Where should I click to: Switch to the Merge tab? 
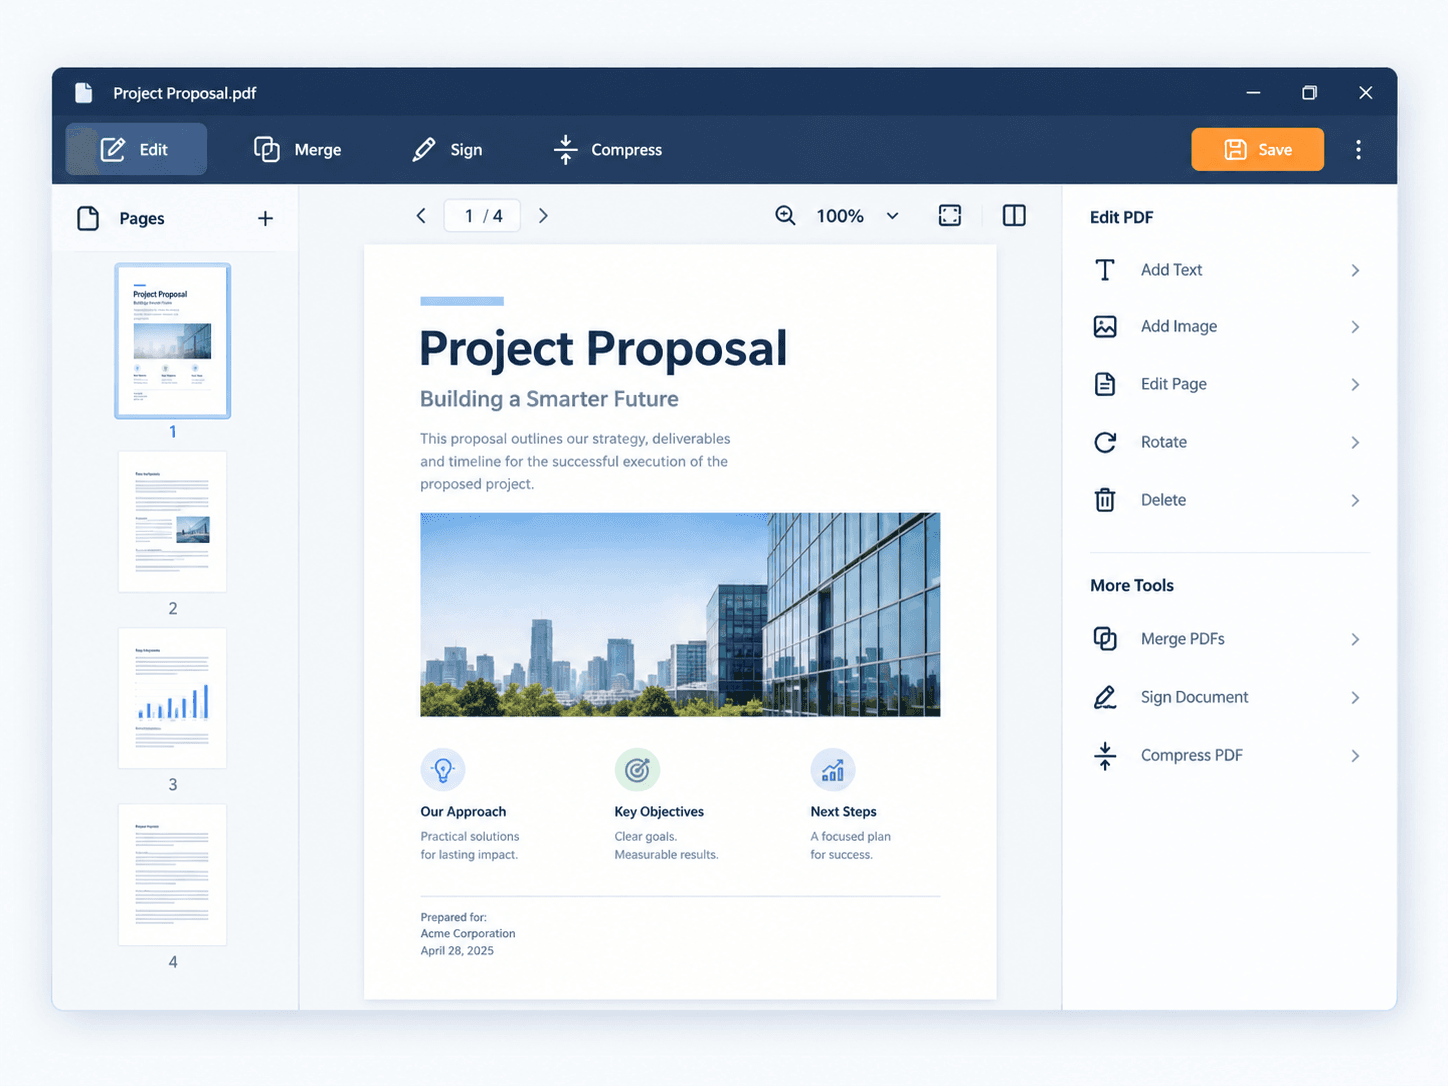298,150
